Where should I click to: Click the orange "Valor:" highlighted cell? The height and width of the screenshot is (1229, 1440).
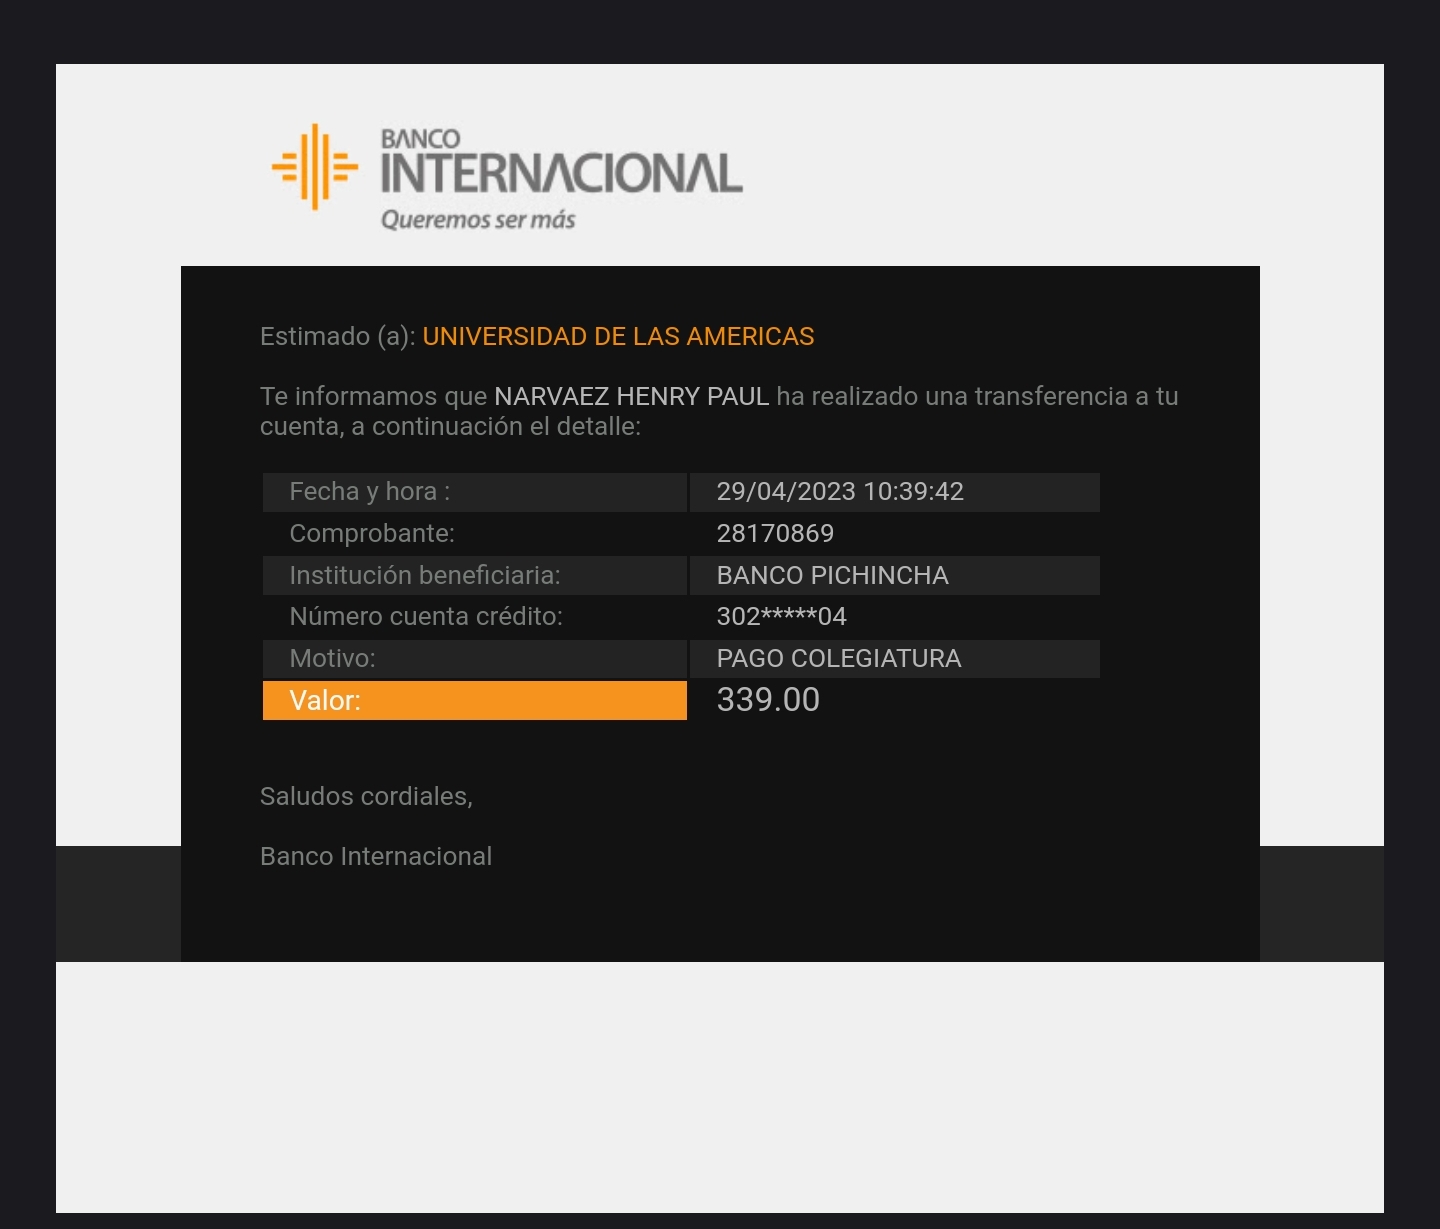(x=474, y=701)
